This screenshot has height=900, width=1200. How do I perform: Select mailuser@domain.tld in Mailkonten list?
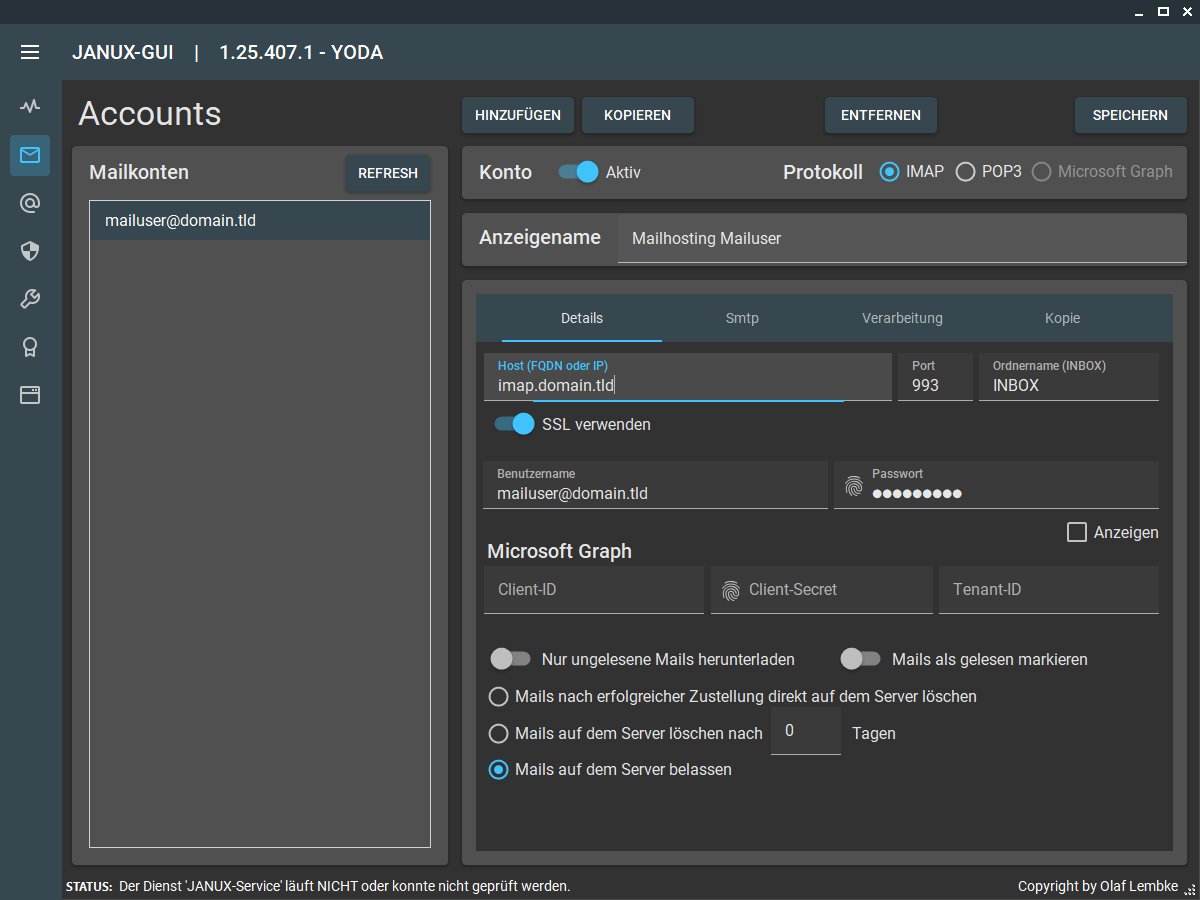pos(260,220)
